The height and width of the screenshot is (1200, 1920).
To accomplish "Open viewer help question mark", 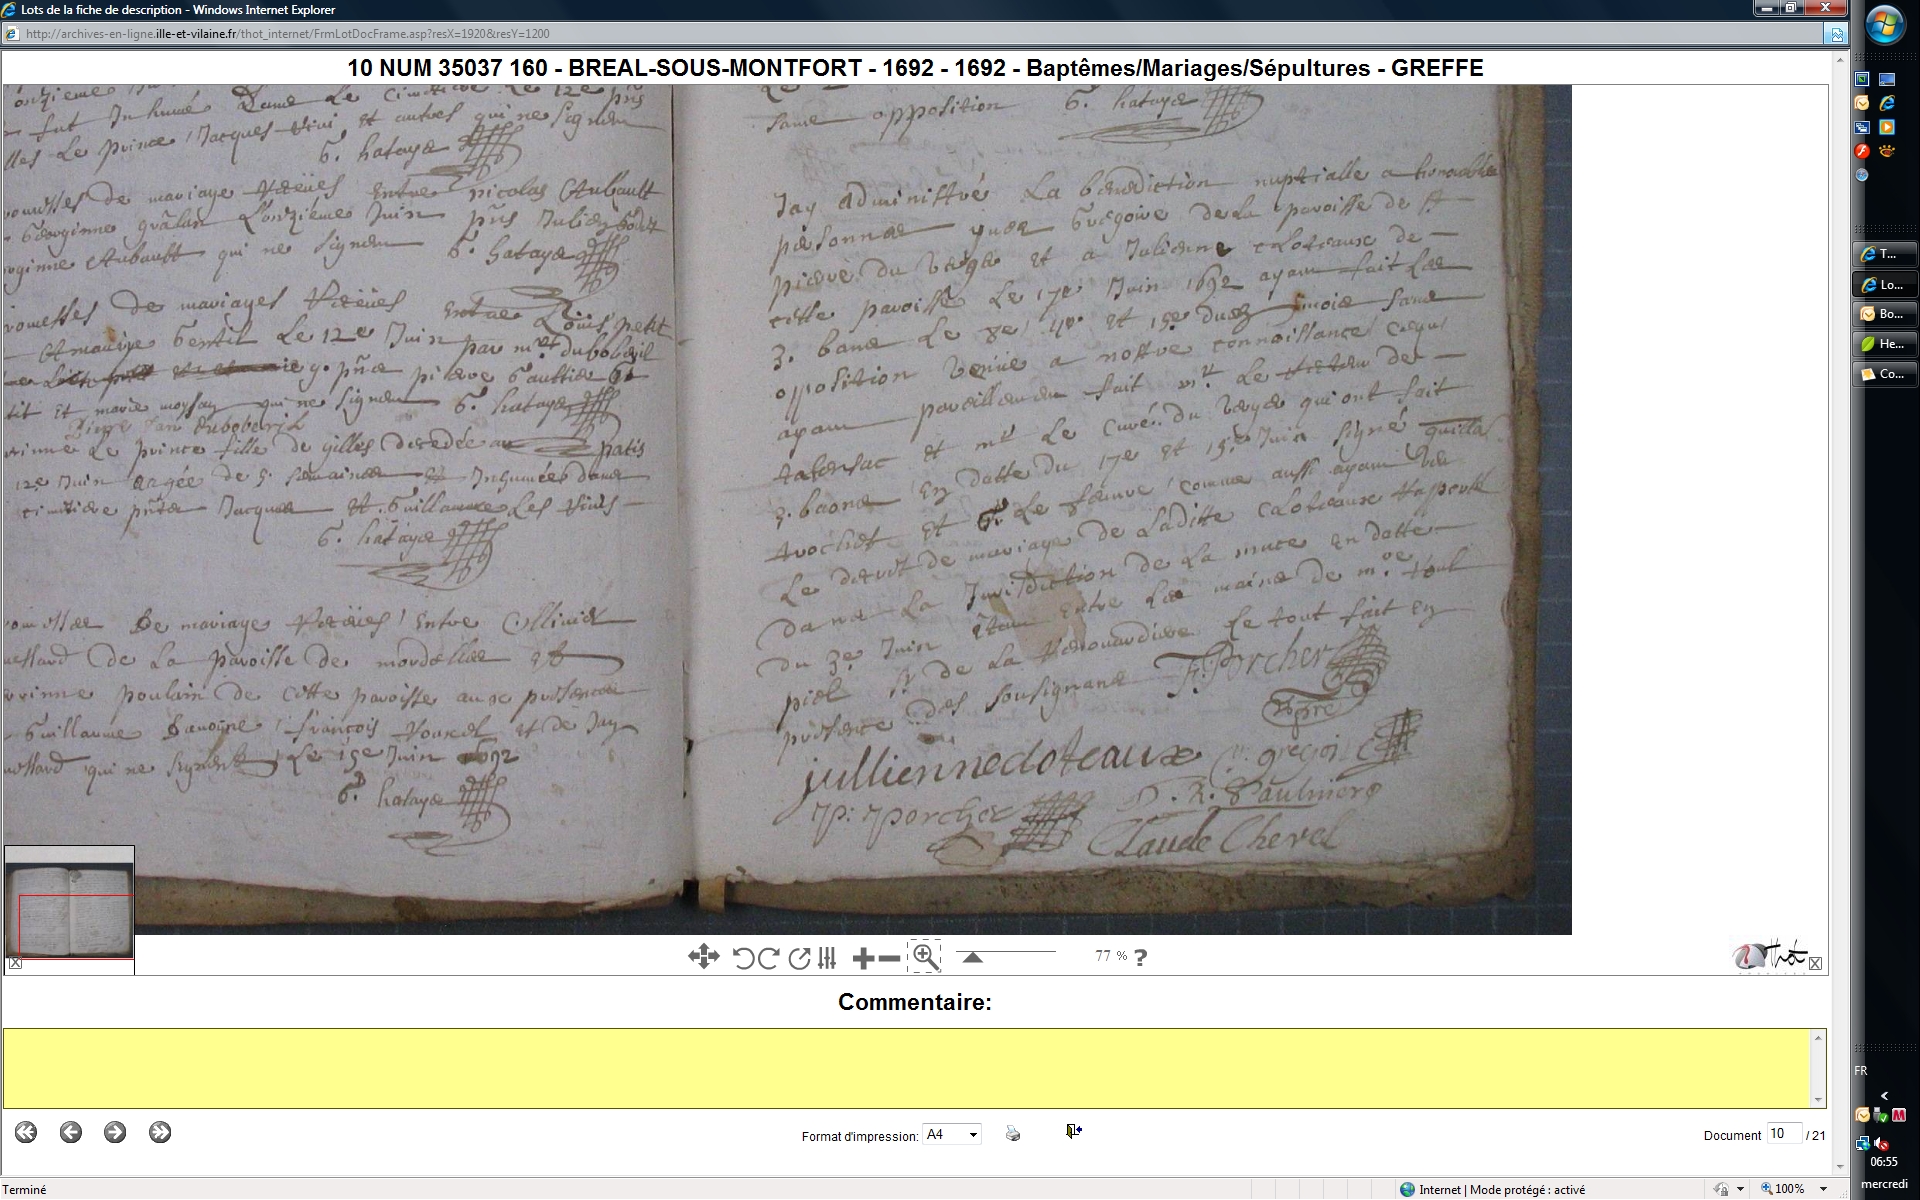I will point(1141,957).
